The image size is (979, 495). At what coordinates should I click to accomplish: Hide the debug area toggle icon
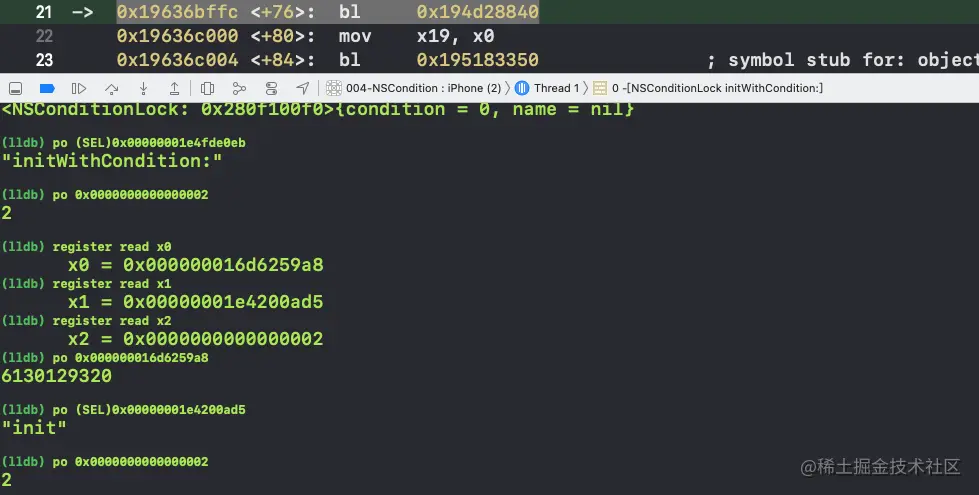click(x=16, y=89)
